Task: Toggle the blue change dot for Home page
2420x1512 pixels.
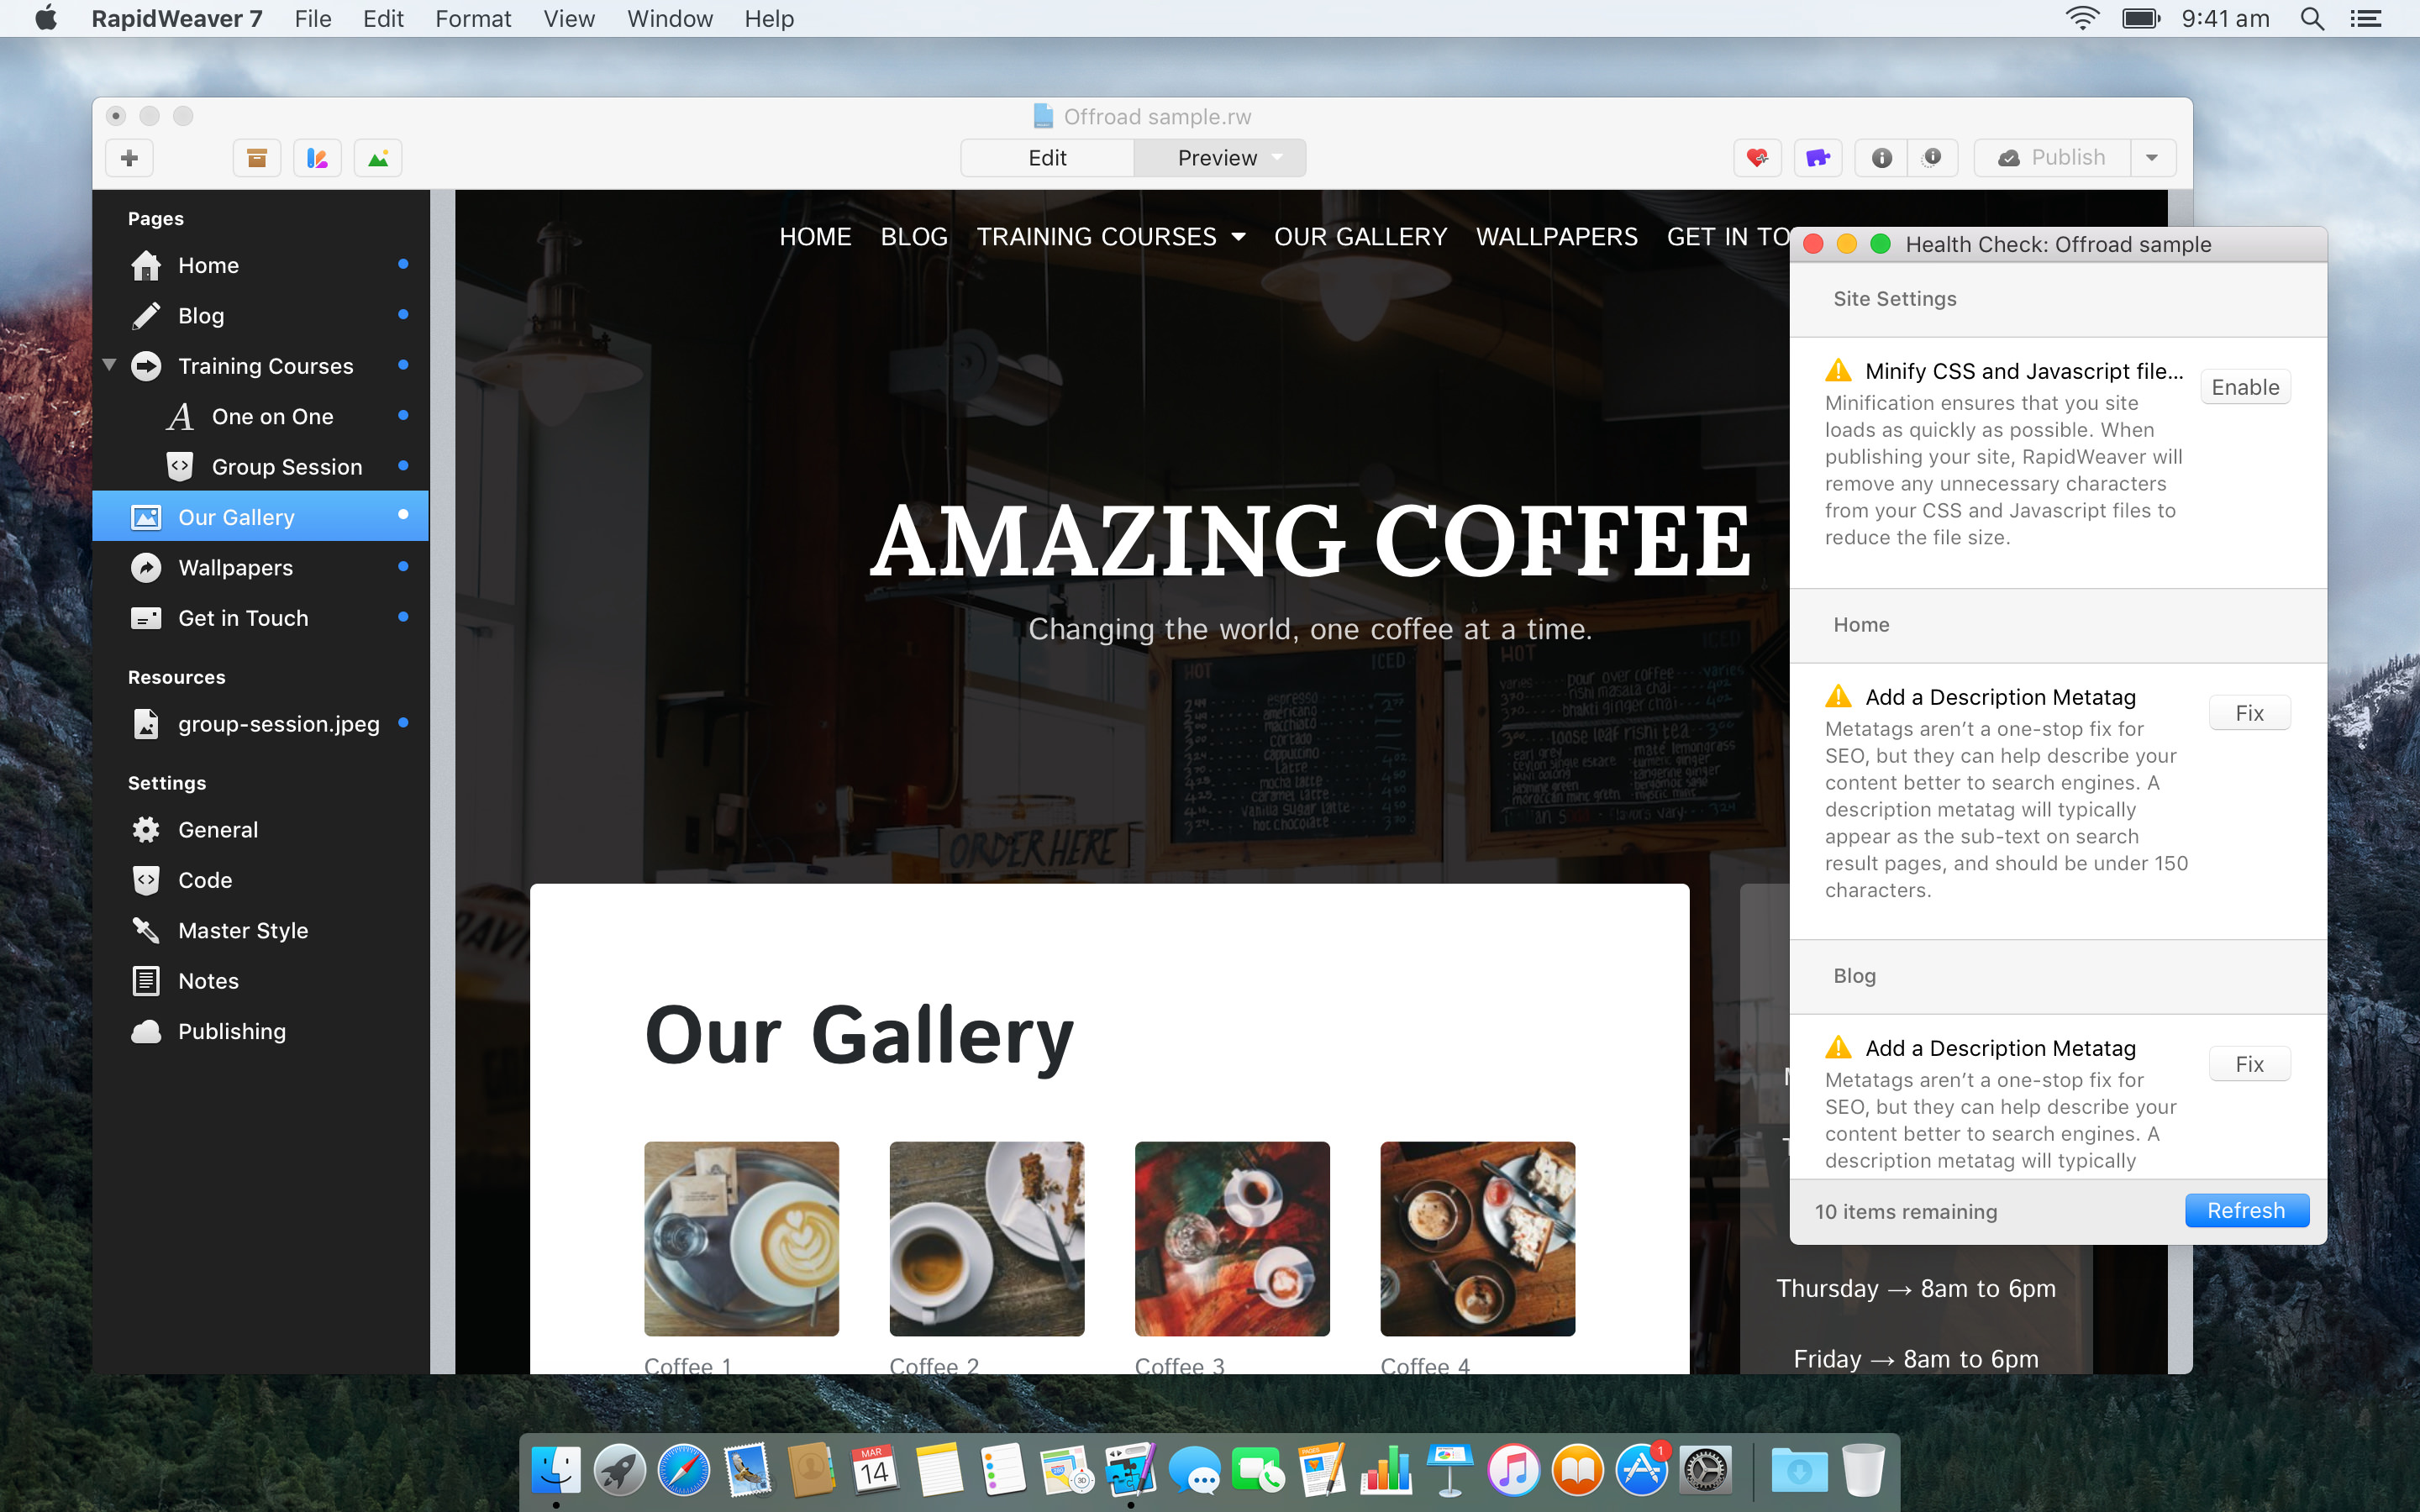Action: click(x=403, y=264)
